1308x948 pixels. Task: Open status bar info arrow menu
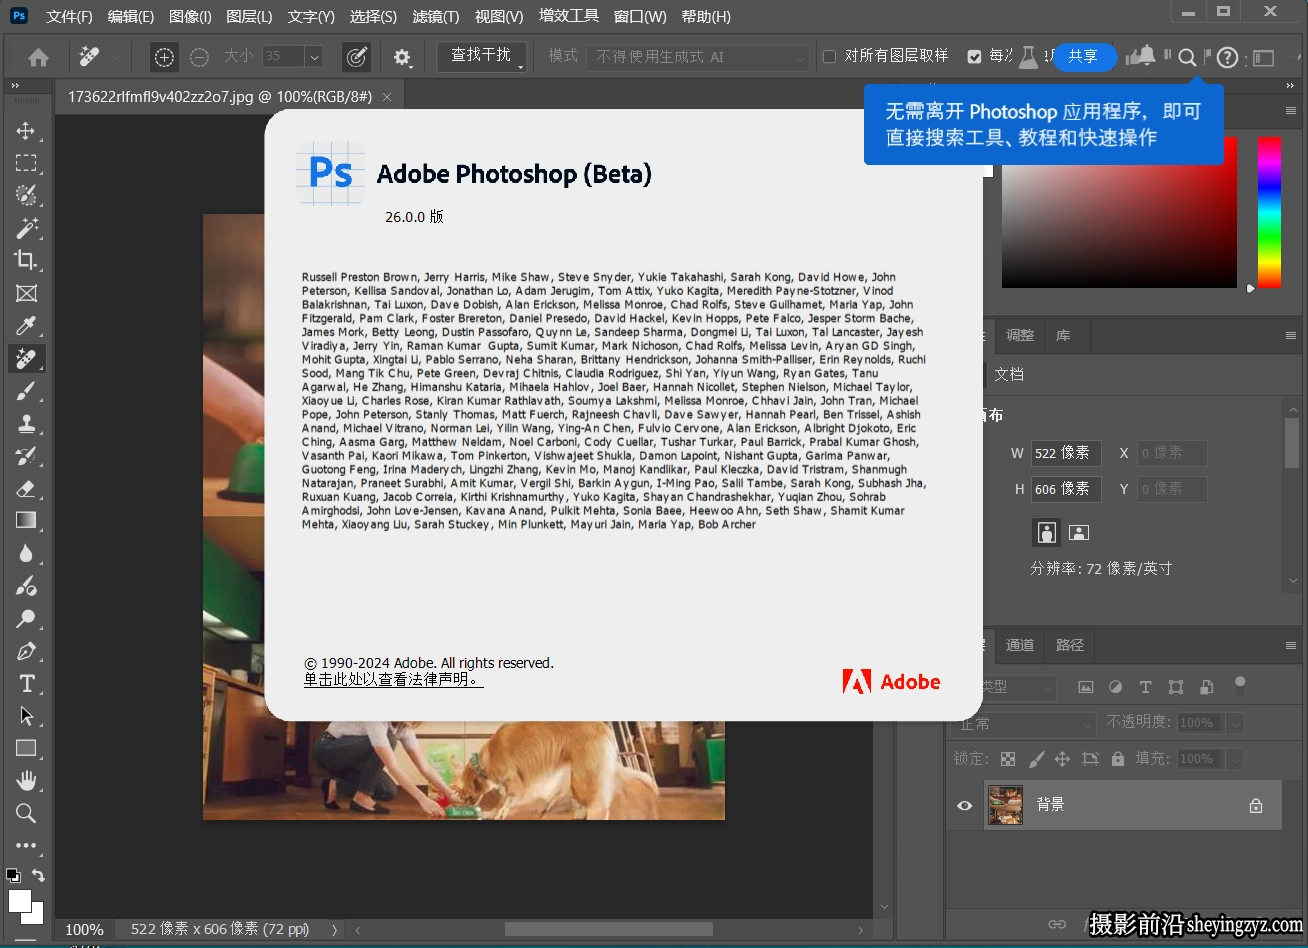334,929
